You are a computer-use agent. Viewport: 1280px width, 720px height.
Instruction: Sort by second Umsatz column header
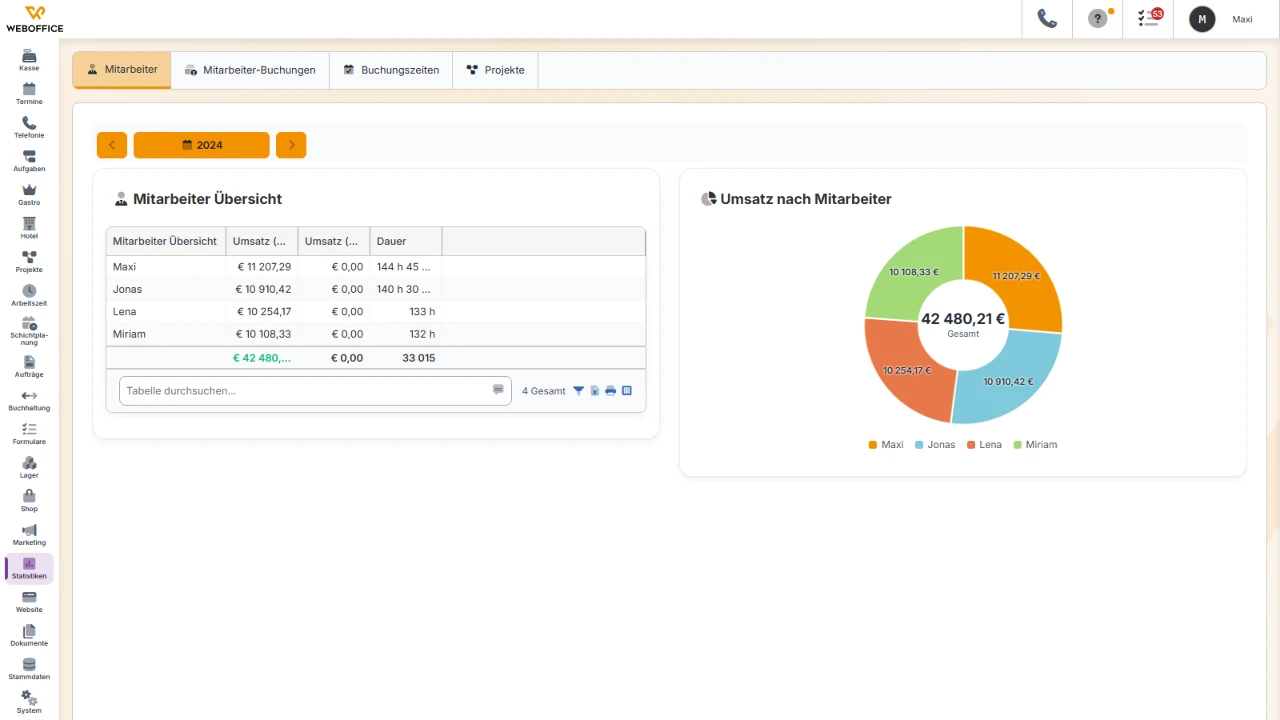(334, 241)
